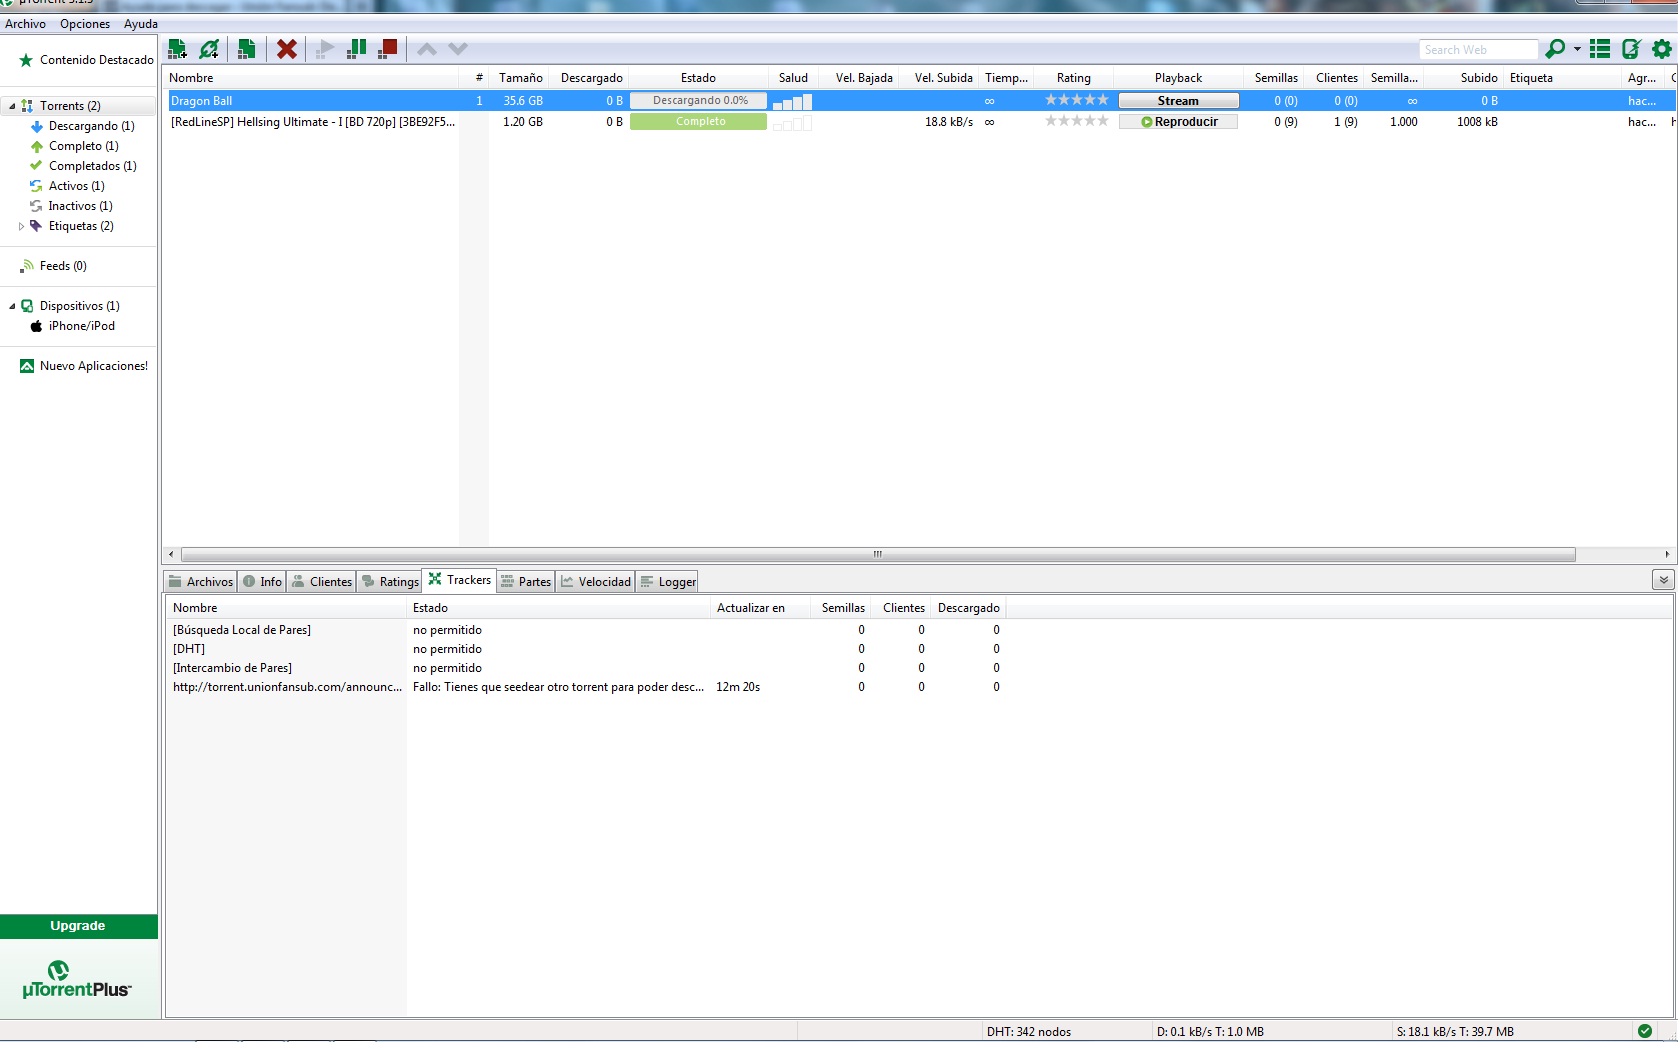Screen dimensions: 1680x1050
Task: Click the Start torrent play icon
Action: 325,49
